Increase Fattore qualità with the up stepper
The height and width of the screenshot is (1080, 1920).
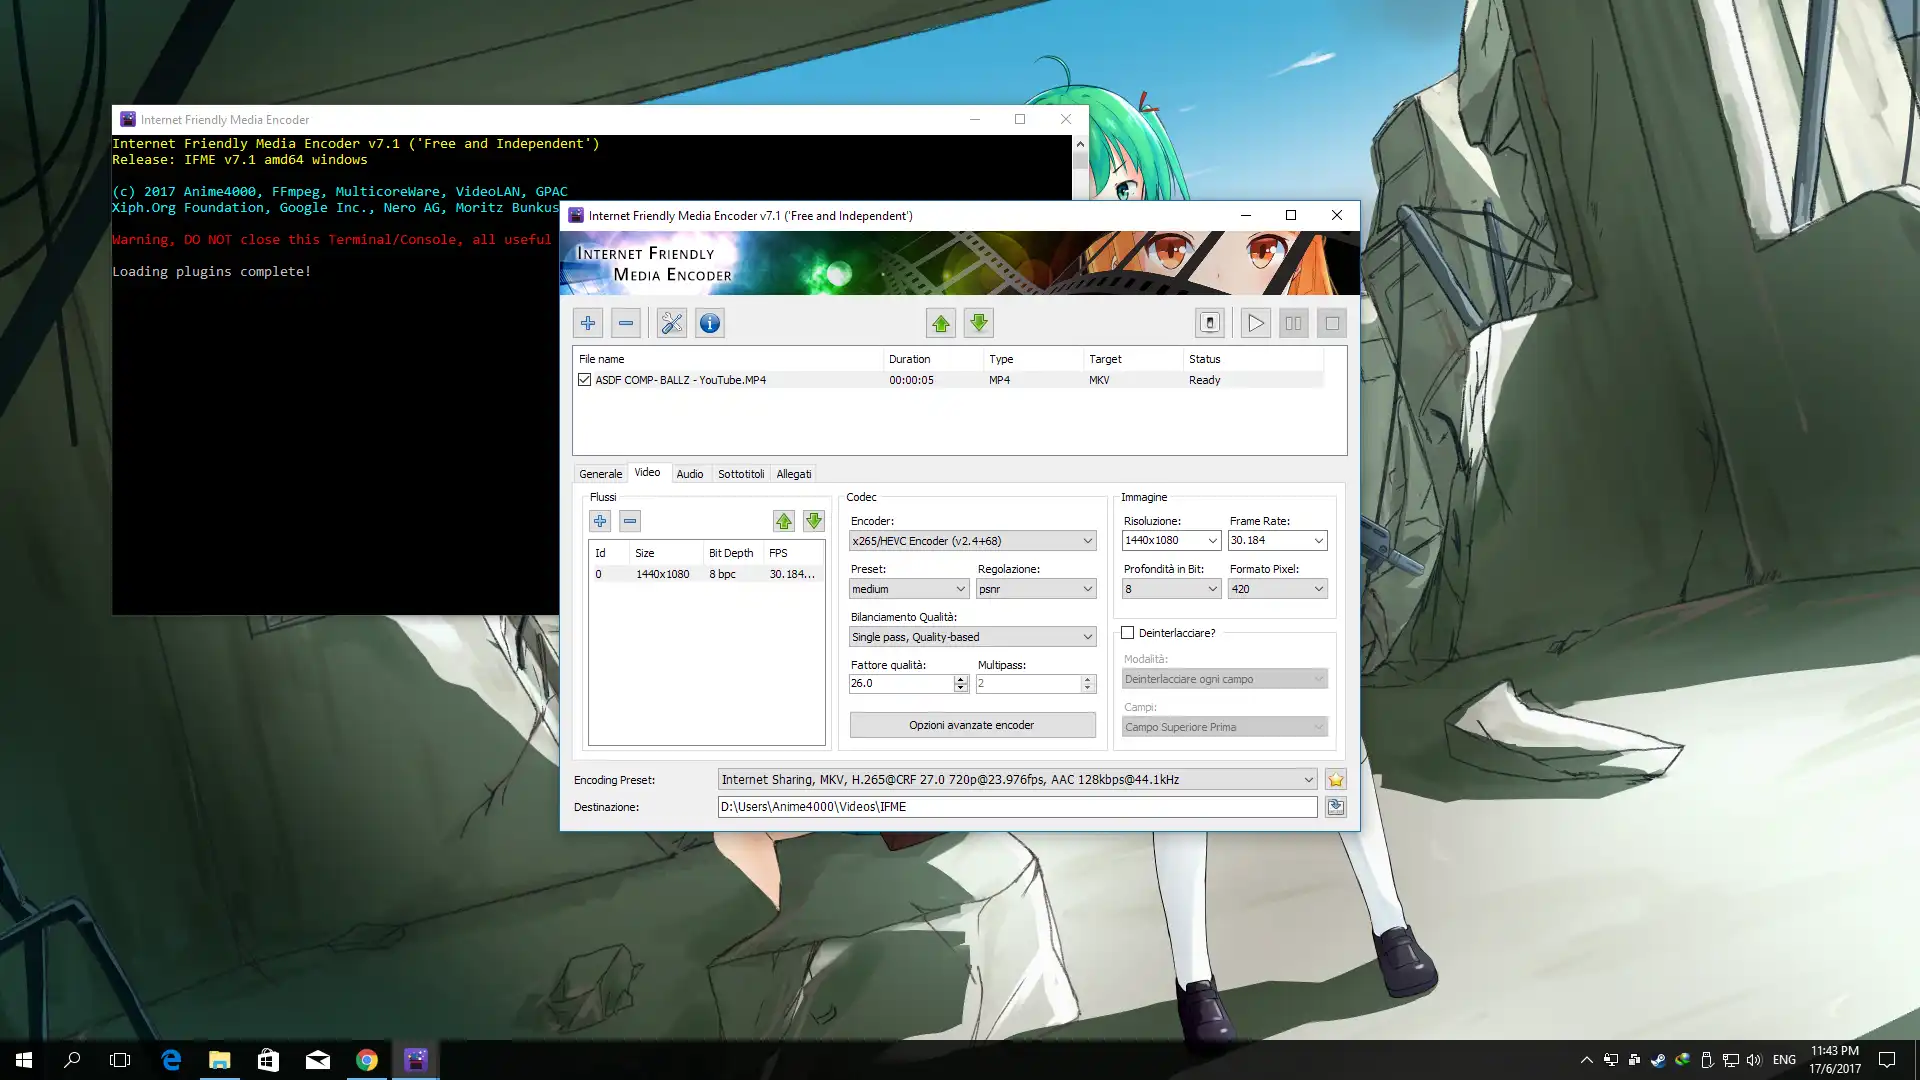click(961, 678)
